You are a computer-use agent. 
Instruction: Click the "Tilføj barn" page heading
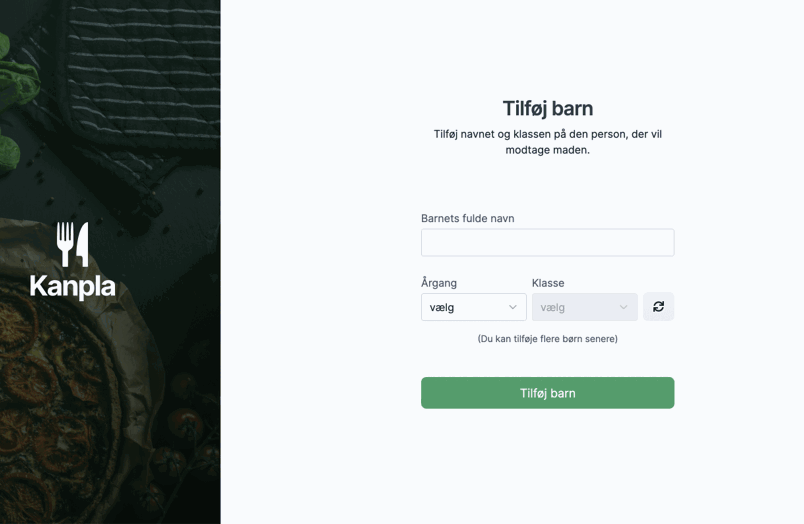pos(547,108)
